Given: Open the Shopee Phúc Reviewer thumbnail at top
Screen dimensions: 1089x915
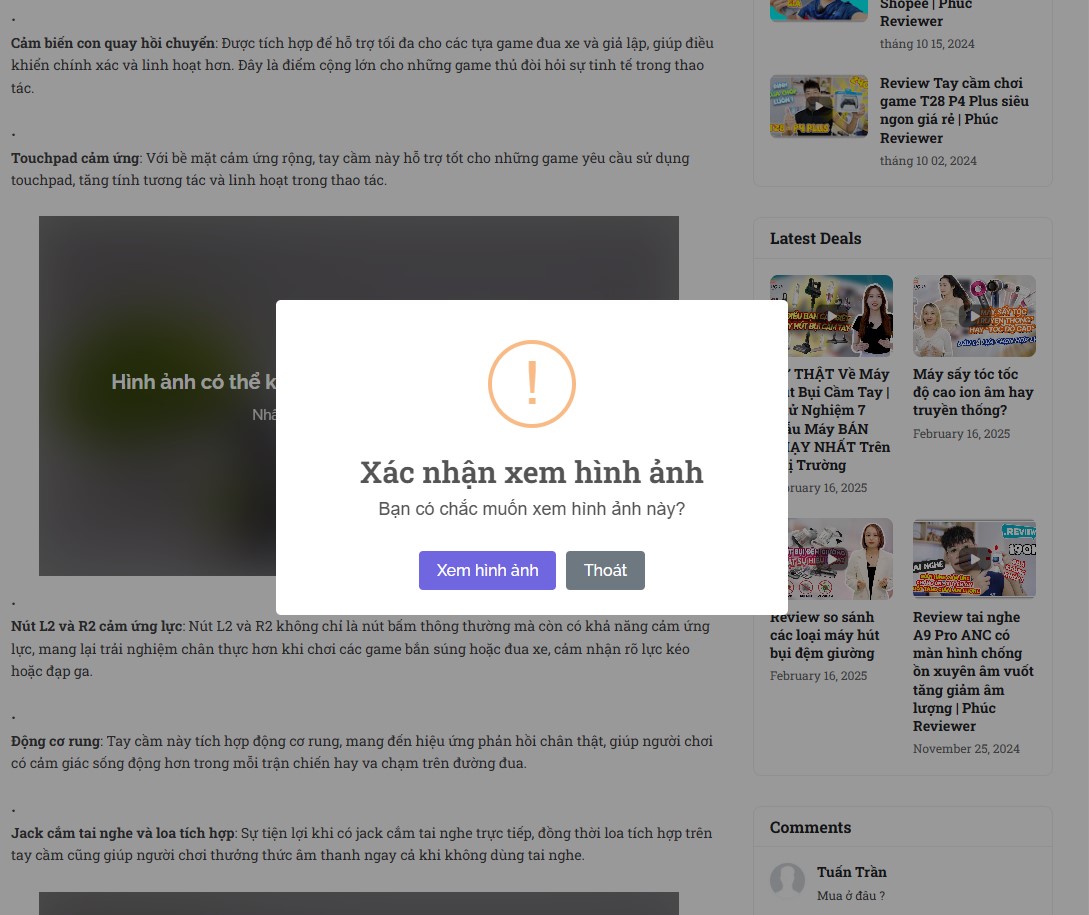Looking at the screenshot, I should (x=819, y=10).
